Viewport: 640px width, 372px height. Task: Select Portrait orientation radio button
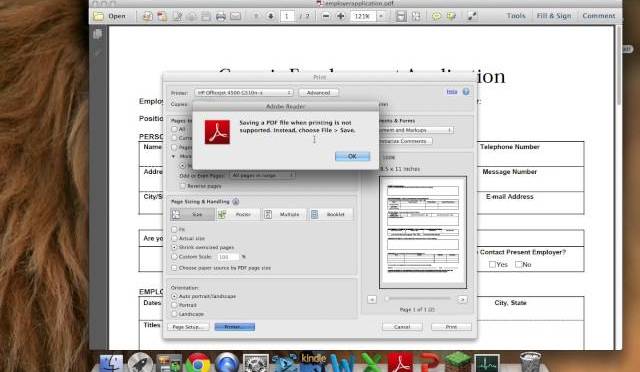coord(174,305)
